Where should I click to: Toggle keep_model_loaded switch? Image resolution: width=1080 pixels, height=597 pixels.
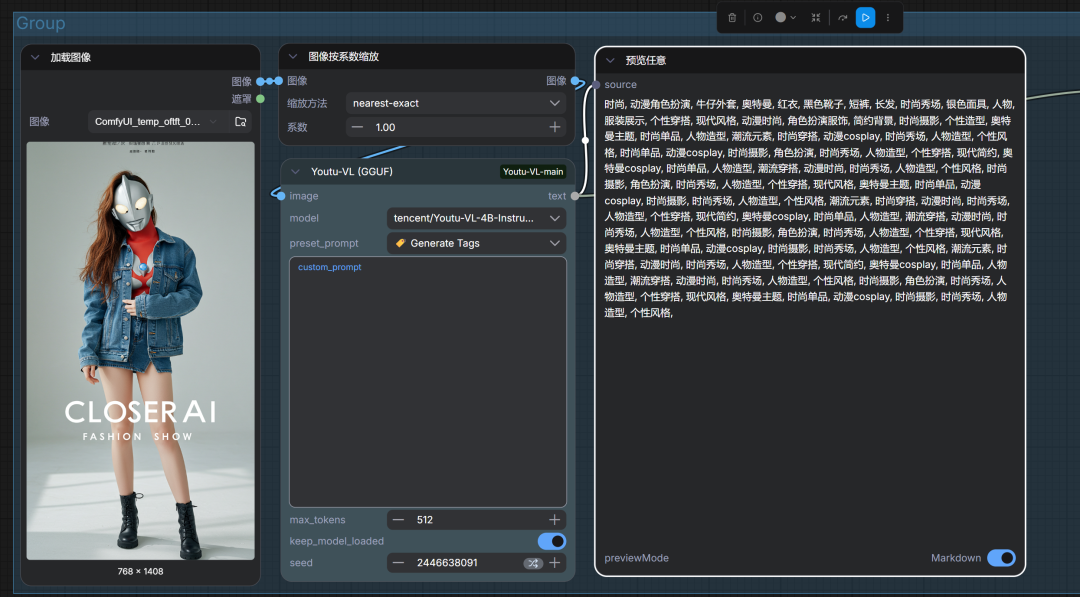tap(552, 541)
